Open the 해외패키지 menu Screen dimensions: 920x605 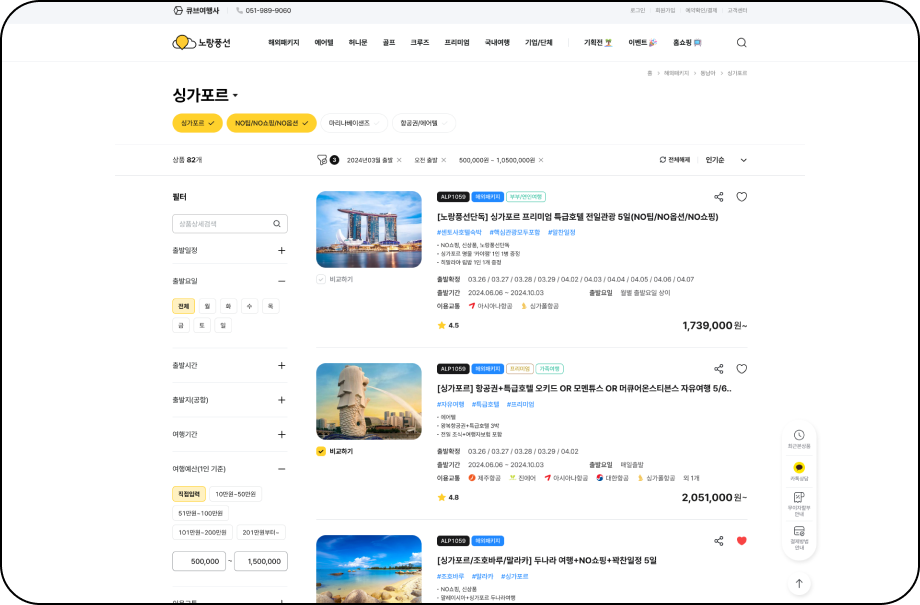click(x=283, y=43)
